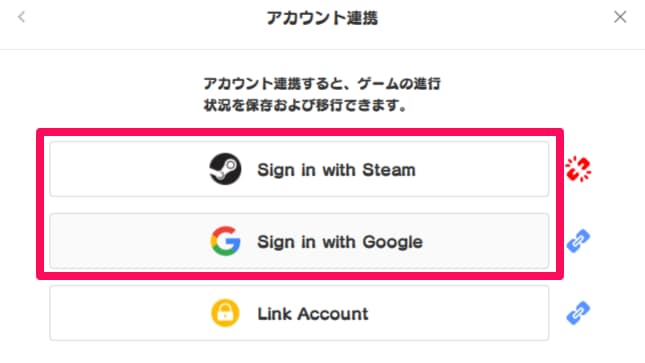The width and height of the screenshot is (645, 363).
Task: Click the "Link Account" label text
Action: 313,314
